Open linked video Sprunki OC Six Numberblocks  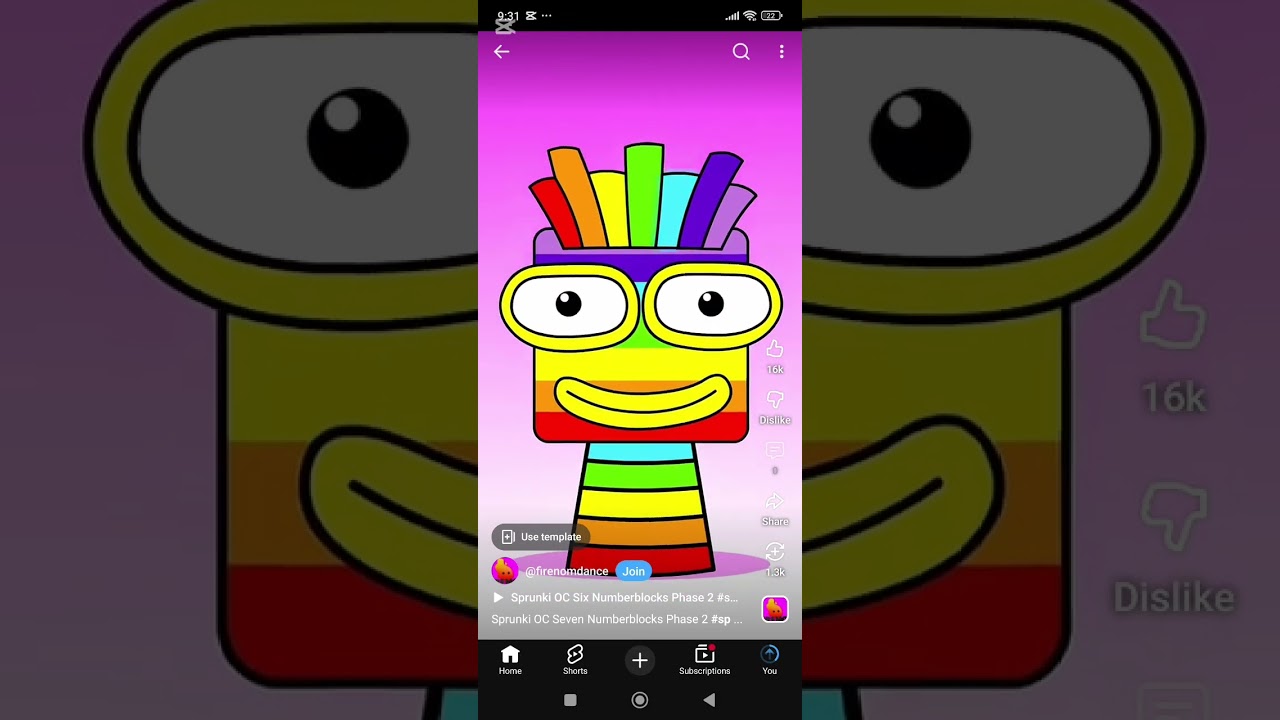click(624, 598)
